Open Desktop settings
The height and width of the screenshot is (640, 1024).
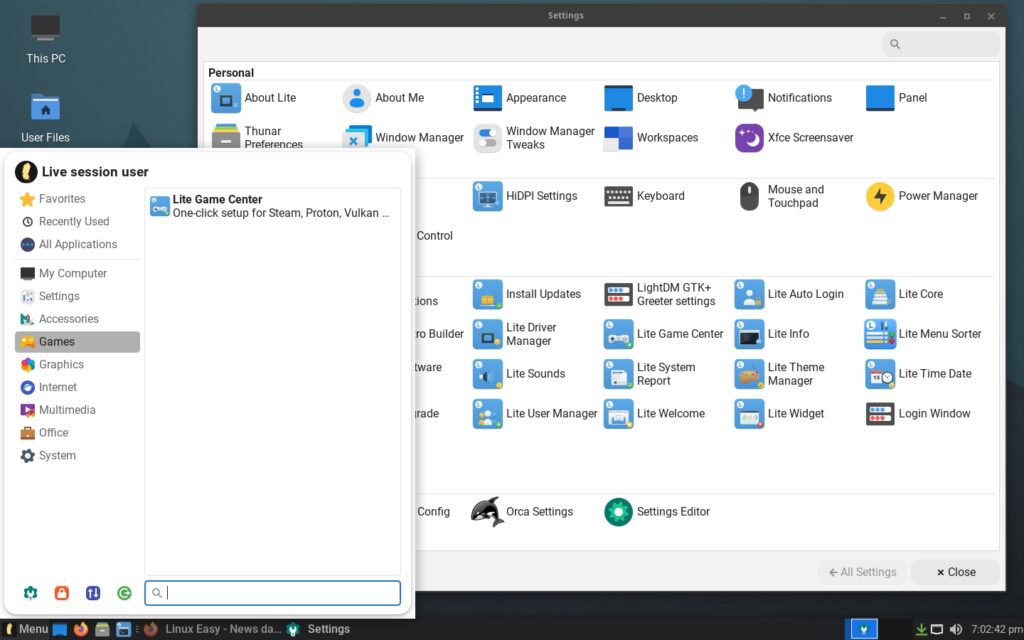(641, 98)
